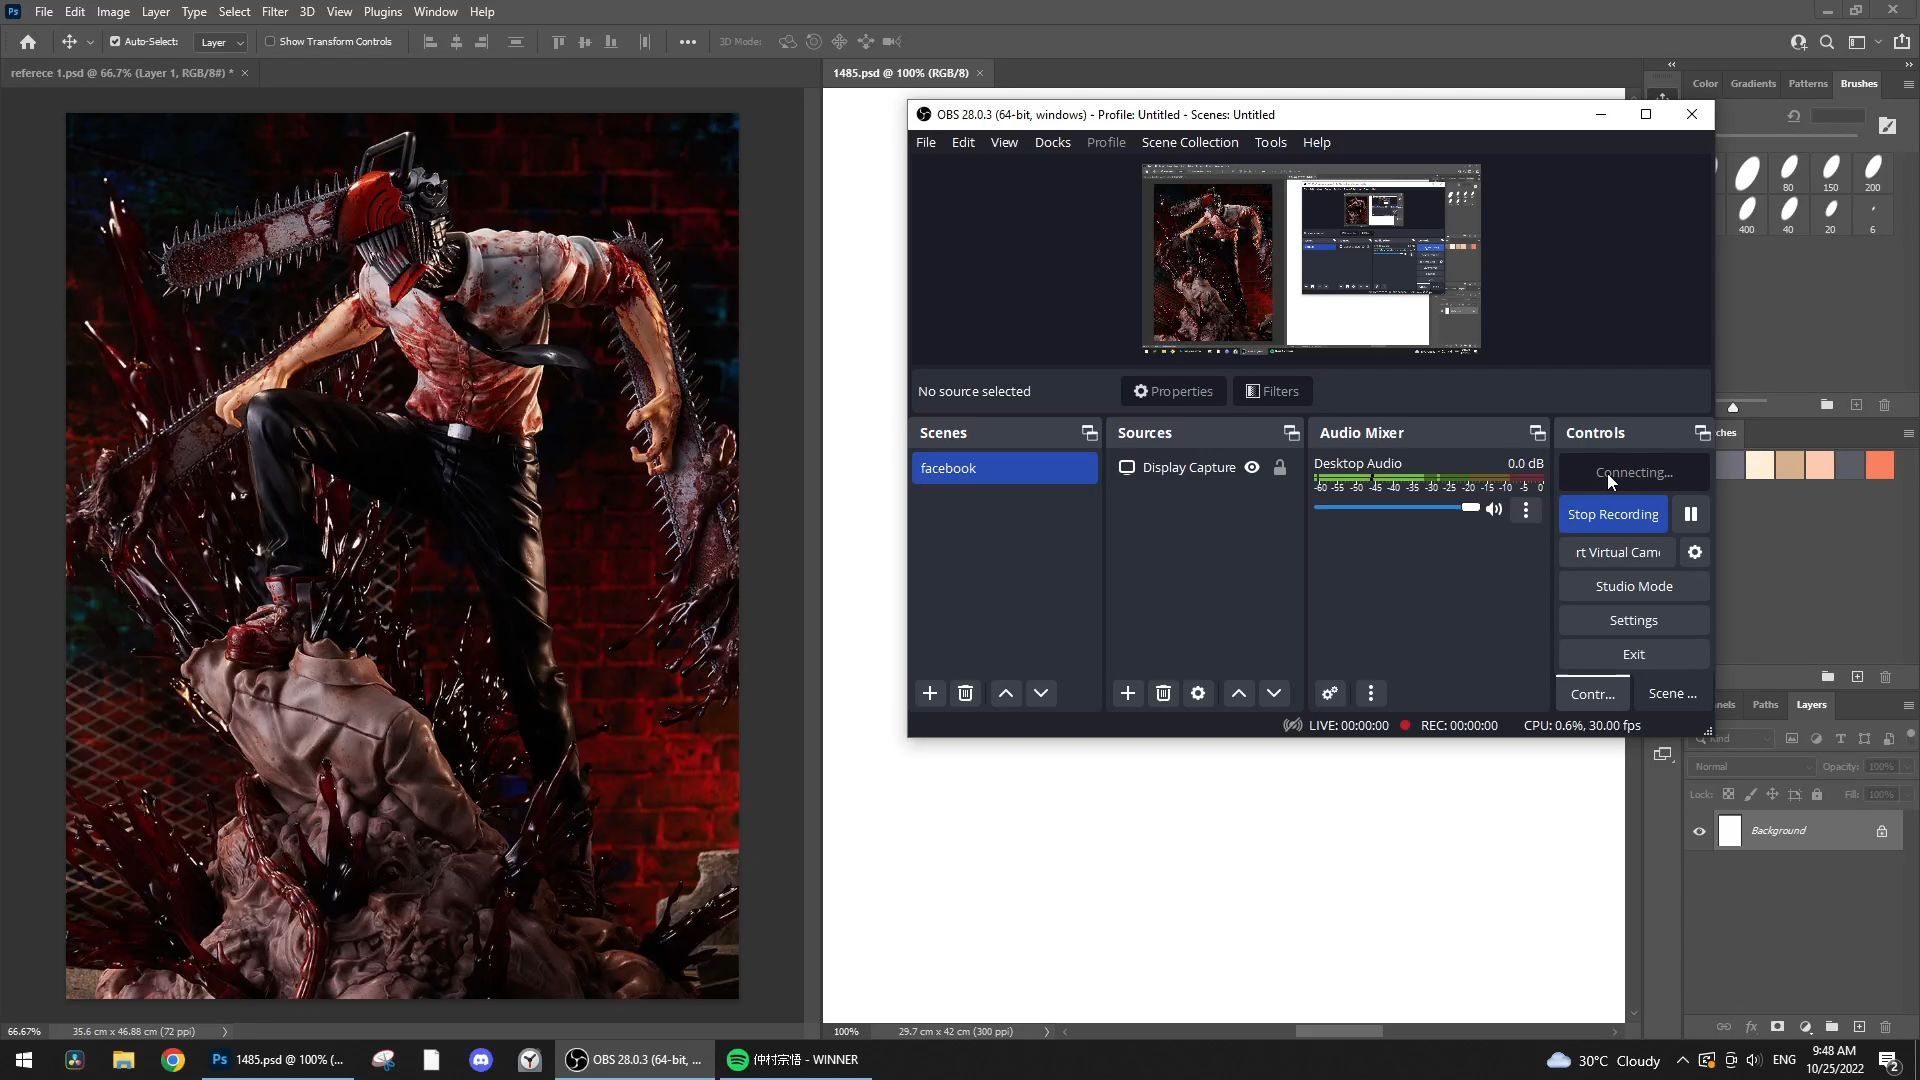The width and height of the screenshot is (1920, 1080).
Task: Toggle Display Capture visibility eye
Action: tap(1252, 467)
